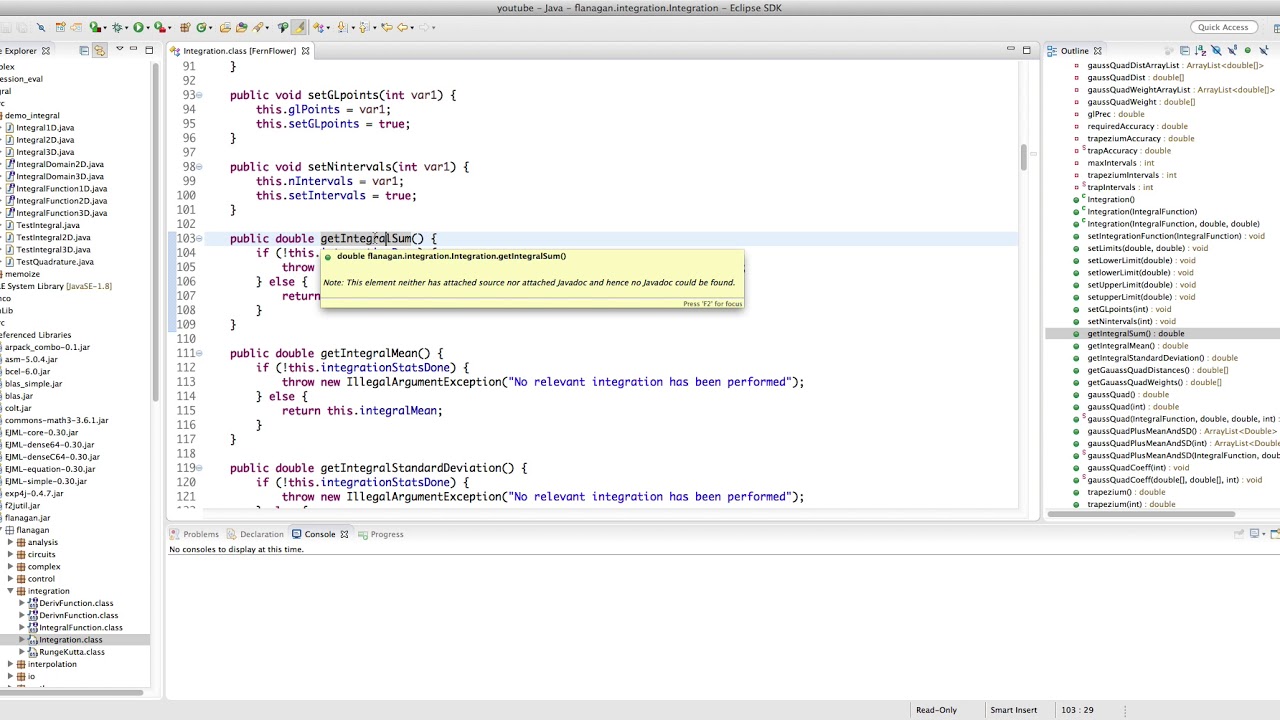The height and width of the screenshot is (720, 1280).
Task: Switch to the Progress tab
Action: 380,534
